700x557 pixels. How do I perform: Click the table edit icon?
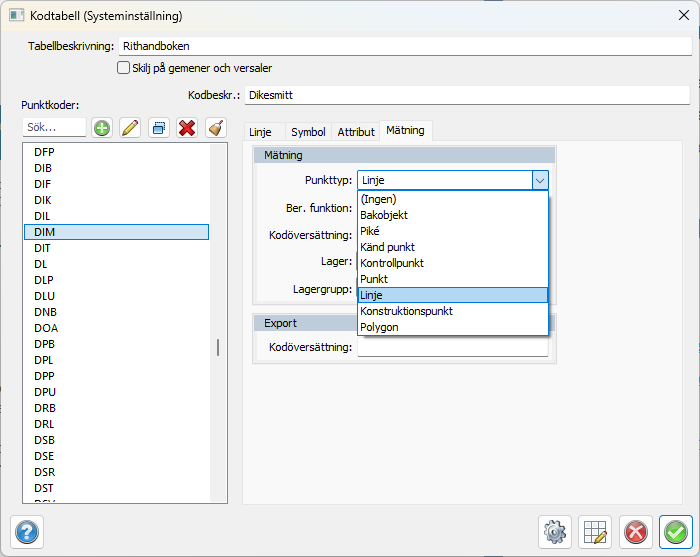click(x=596, y=532)
